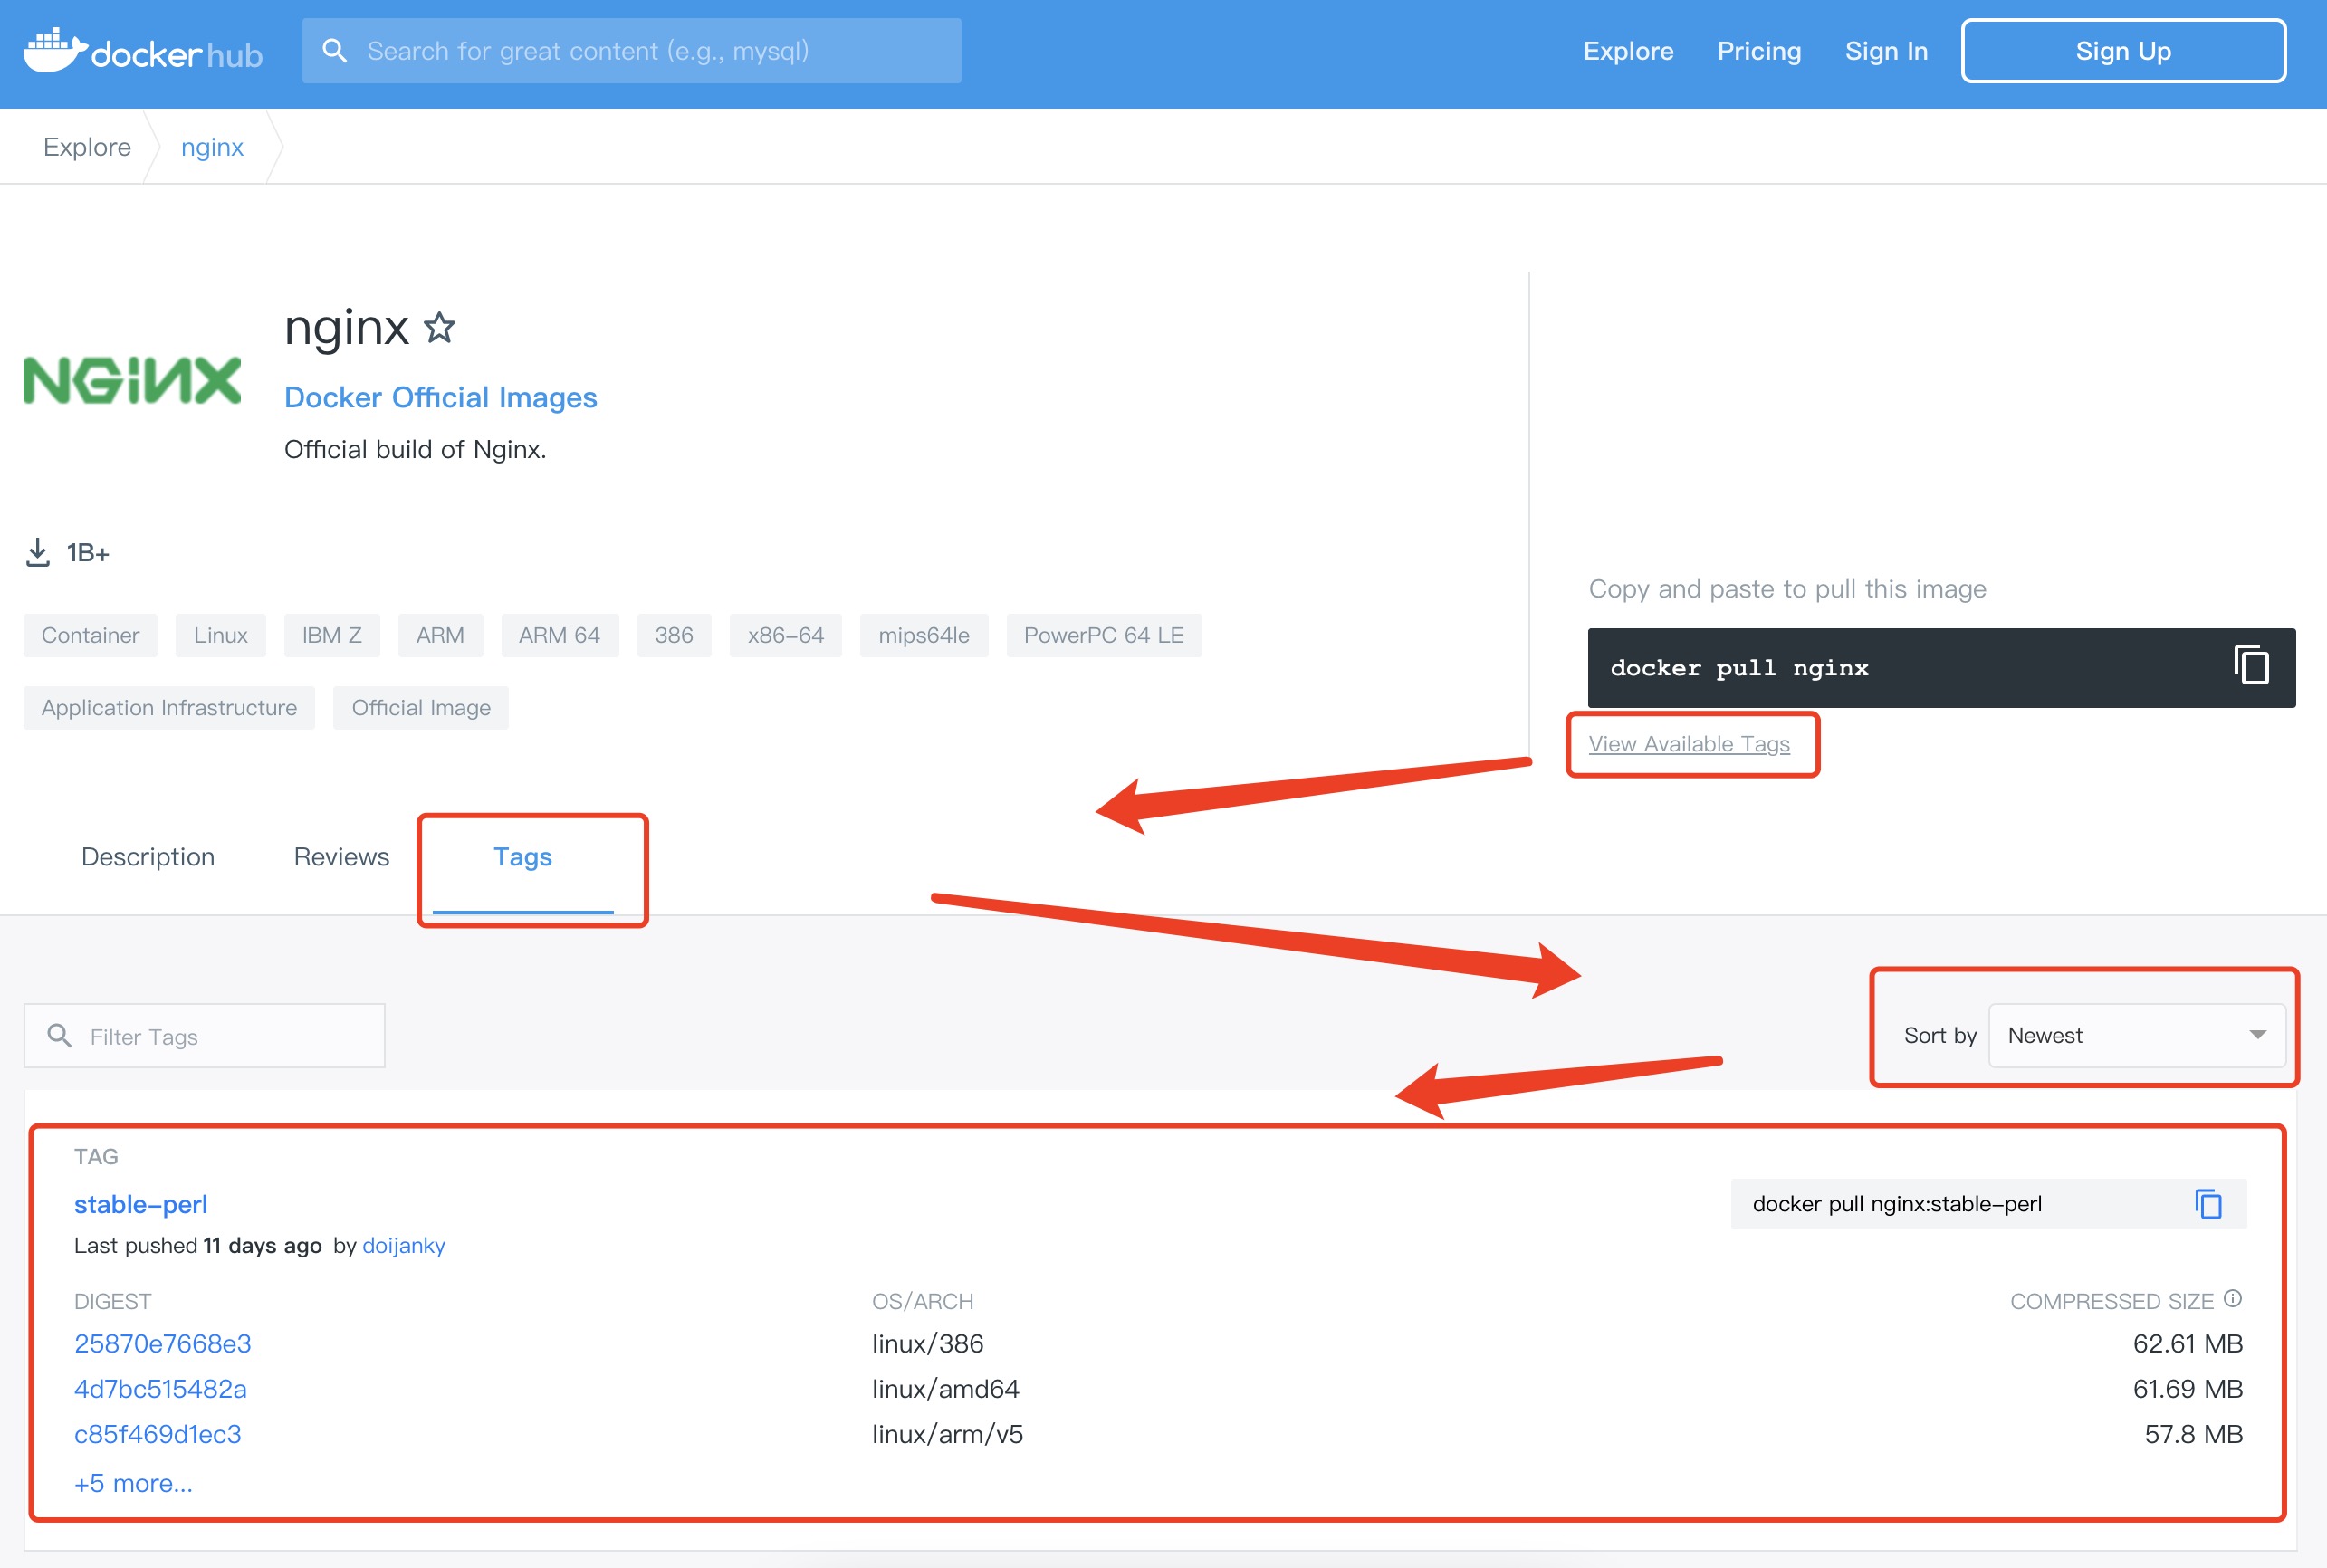Viewport: 2327px width, 1568px height.
Task: Copy the nginx:stable-perl pull command
Action: (x=2208, y=1204)
